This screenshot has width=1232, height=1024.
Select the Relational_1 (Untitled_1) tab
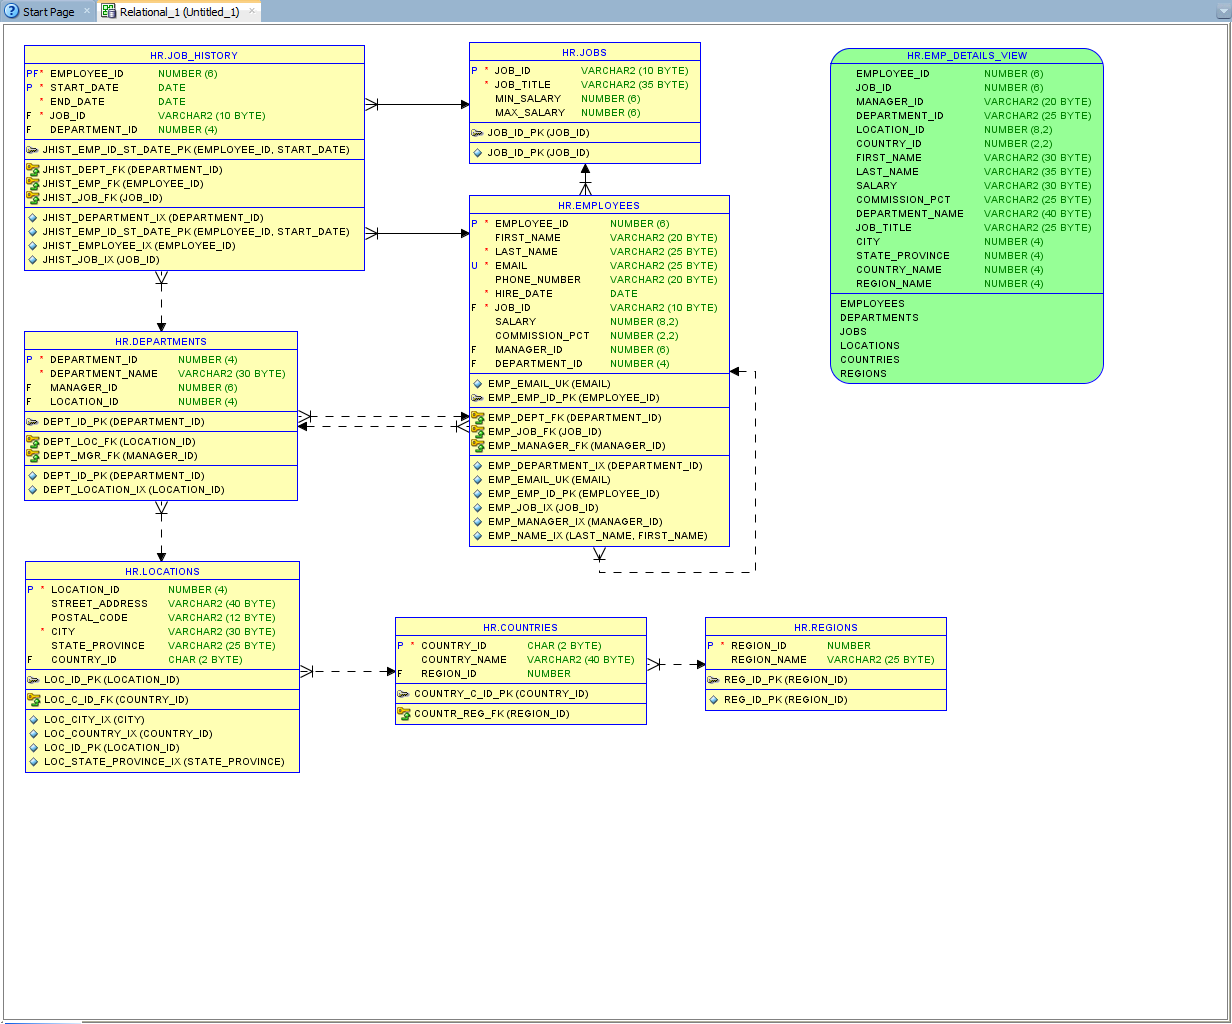(178, 12)
